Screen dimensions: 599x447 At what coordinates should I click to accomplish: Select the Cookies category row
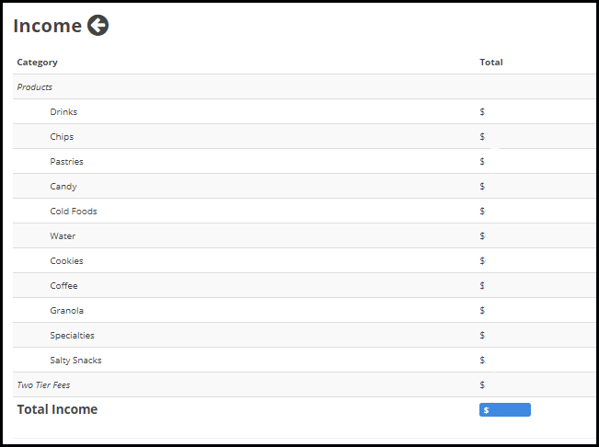pyautogui.click(x=304, y=261)
